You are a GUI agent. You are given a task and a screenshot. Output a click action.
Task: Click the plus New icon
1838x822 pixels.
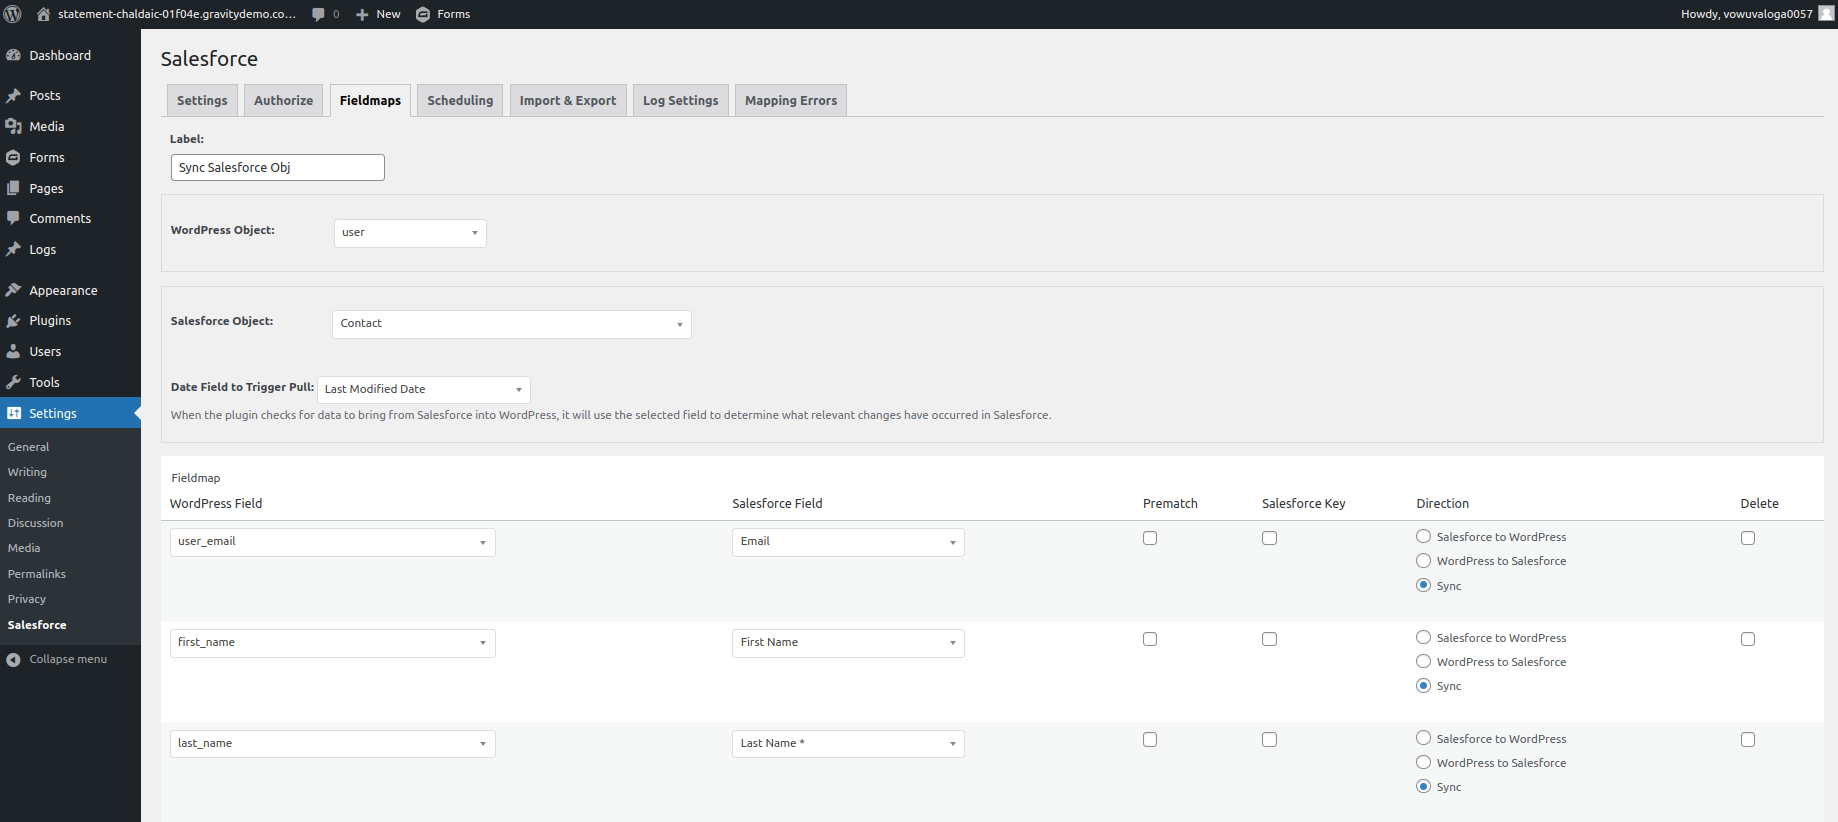tap(362, 14)
